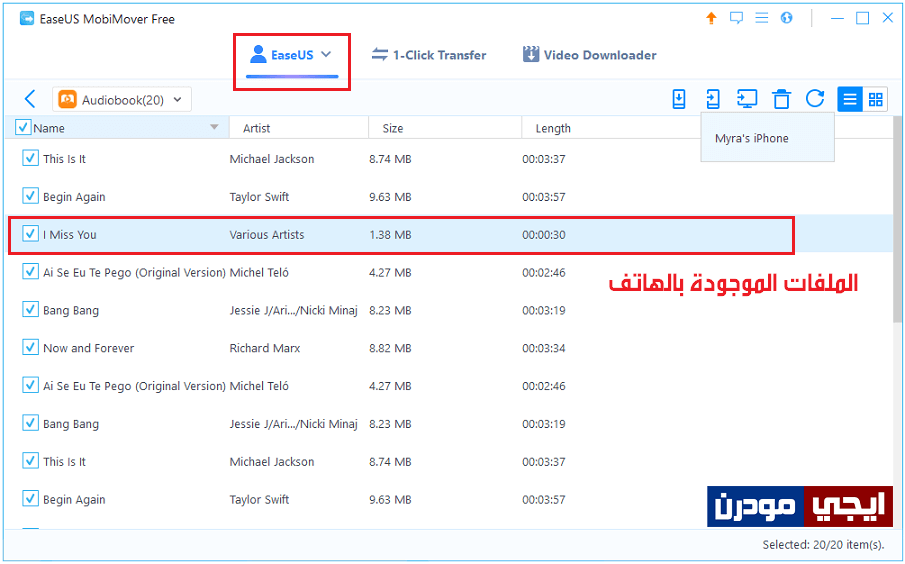
Task: Click the export to computer icon
Action: pyautogui.click(x=747, y=99)
